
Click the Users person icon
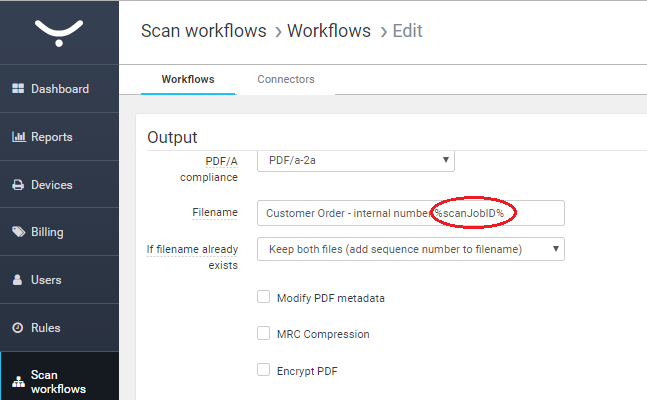coord(18,280)
